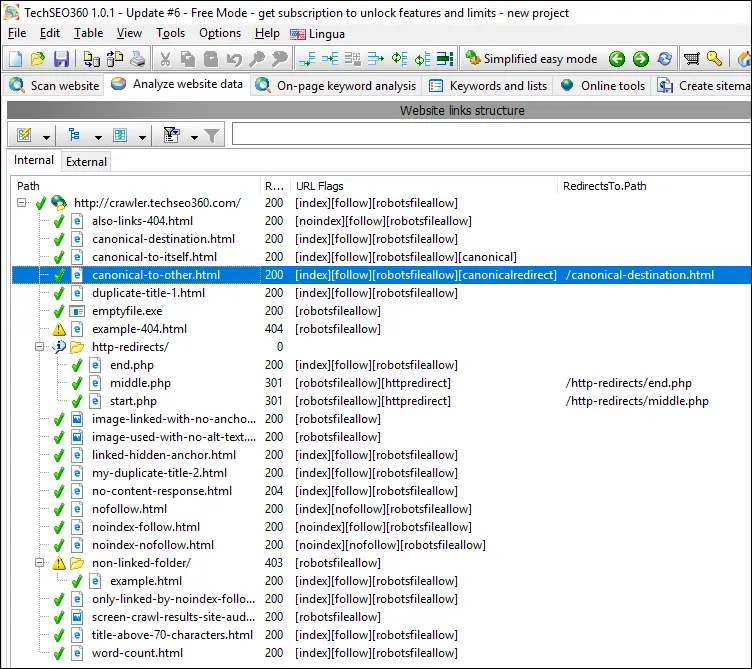Select the example-404.html row
752x669 pixels.
tap(139, 329)
